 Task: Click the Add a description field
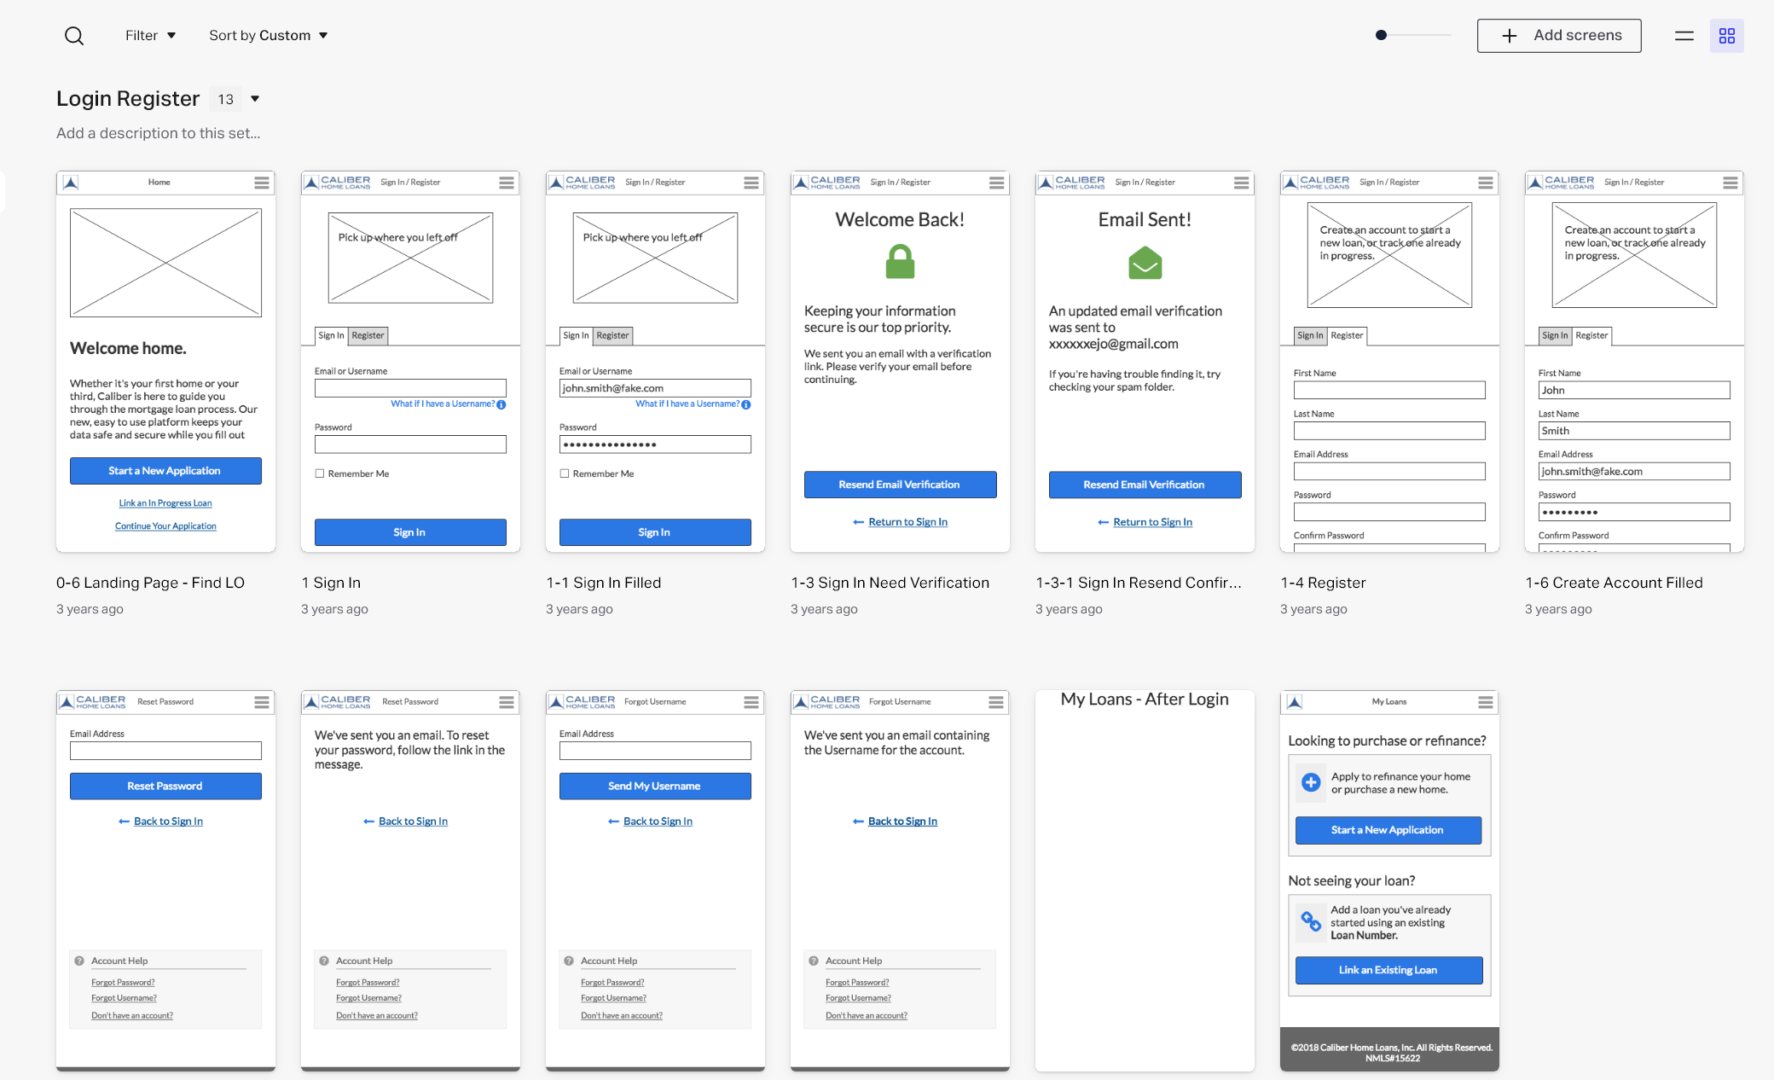coord(158,133)
